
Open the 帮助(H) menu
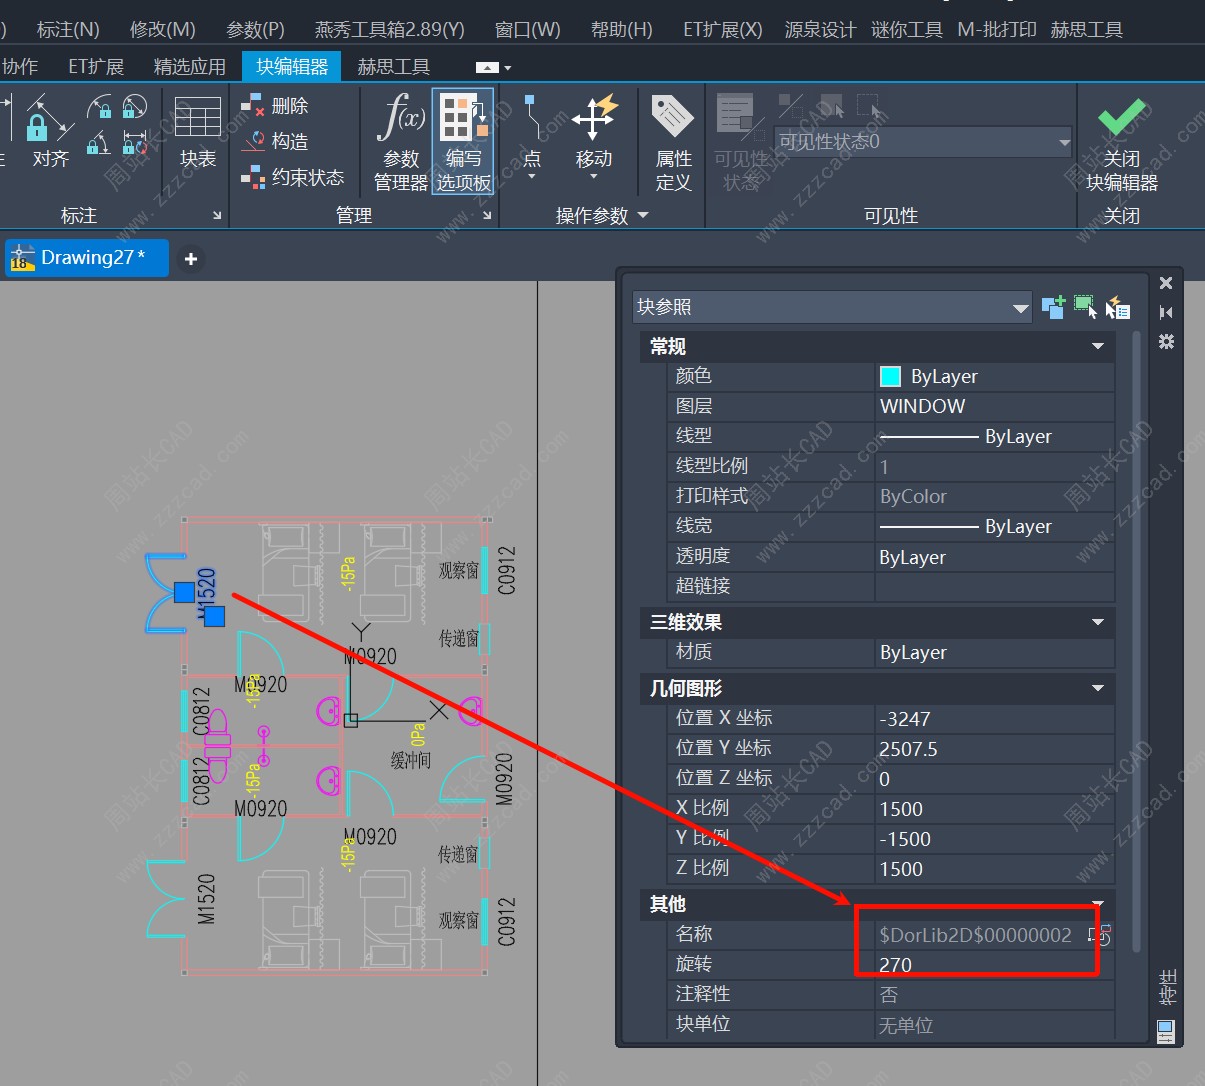[x=621, y=29]
